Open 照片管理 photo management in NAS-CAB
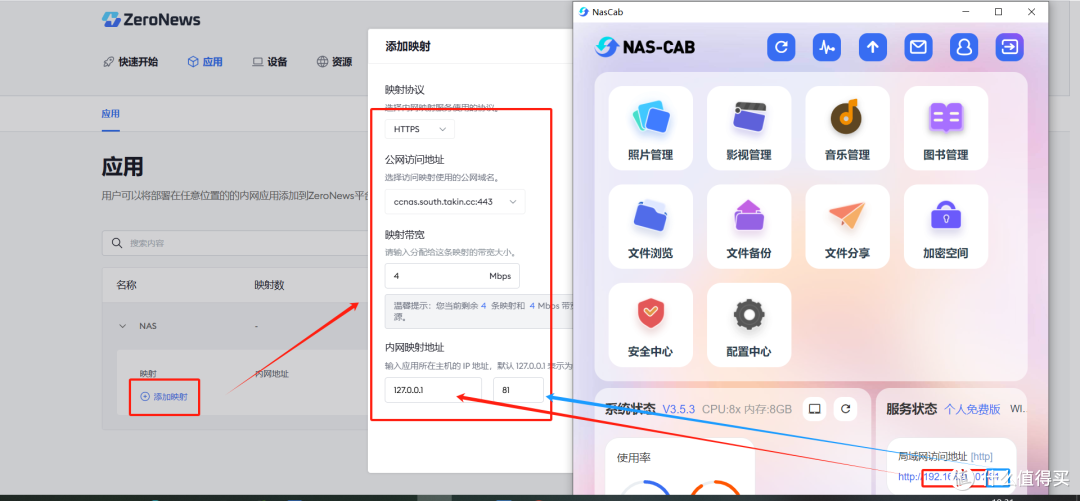This screenshot has width=1080, height=501. [x=650, y=128]
